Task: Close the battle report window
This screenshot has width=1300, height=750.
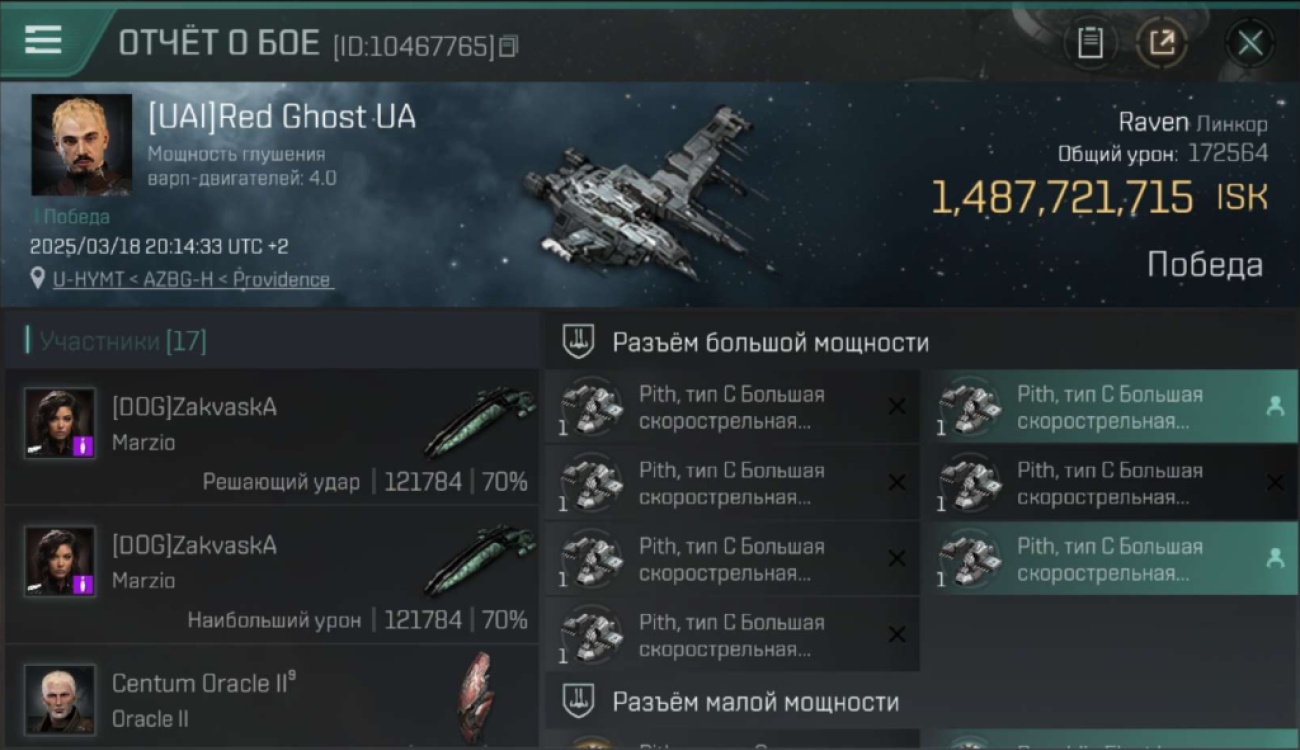Action: (x=1250, y=43)
